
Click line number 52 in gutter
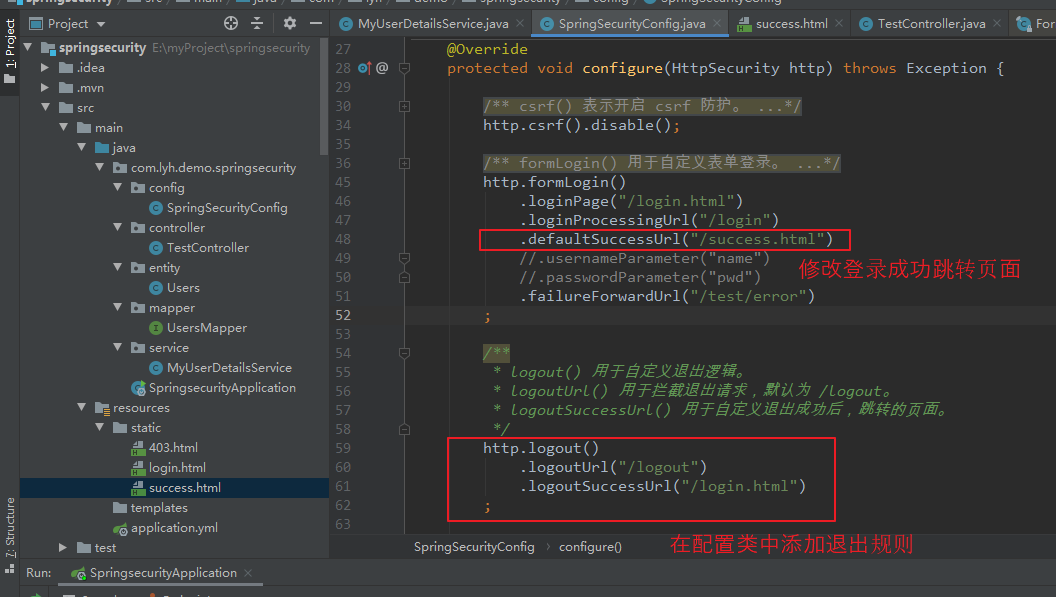(x=343, y=315)
